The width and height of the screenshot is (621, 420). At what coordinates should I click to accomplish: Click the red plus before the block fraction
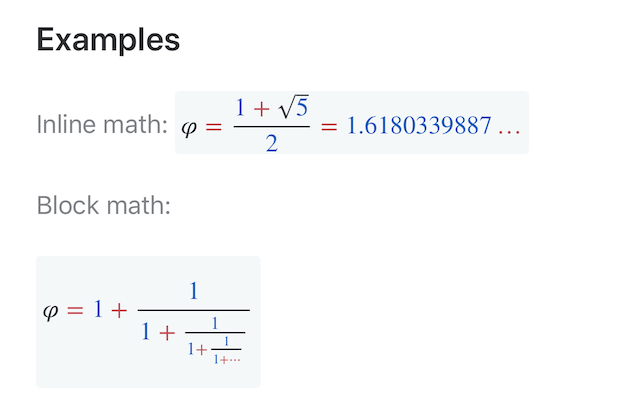119,310
